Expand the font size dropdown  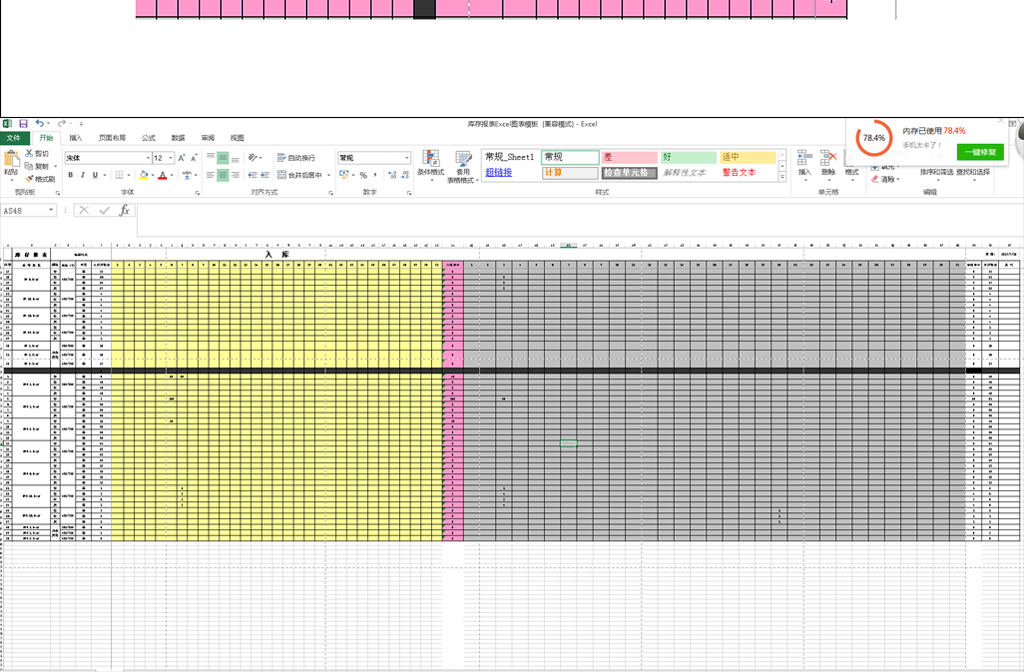pyautogui.click(x=171, y=158)
